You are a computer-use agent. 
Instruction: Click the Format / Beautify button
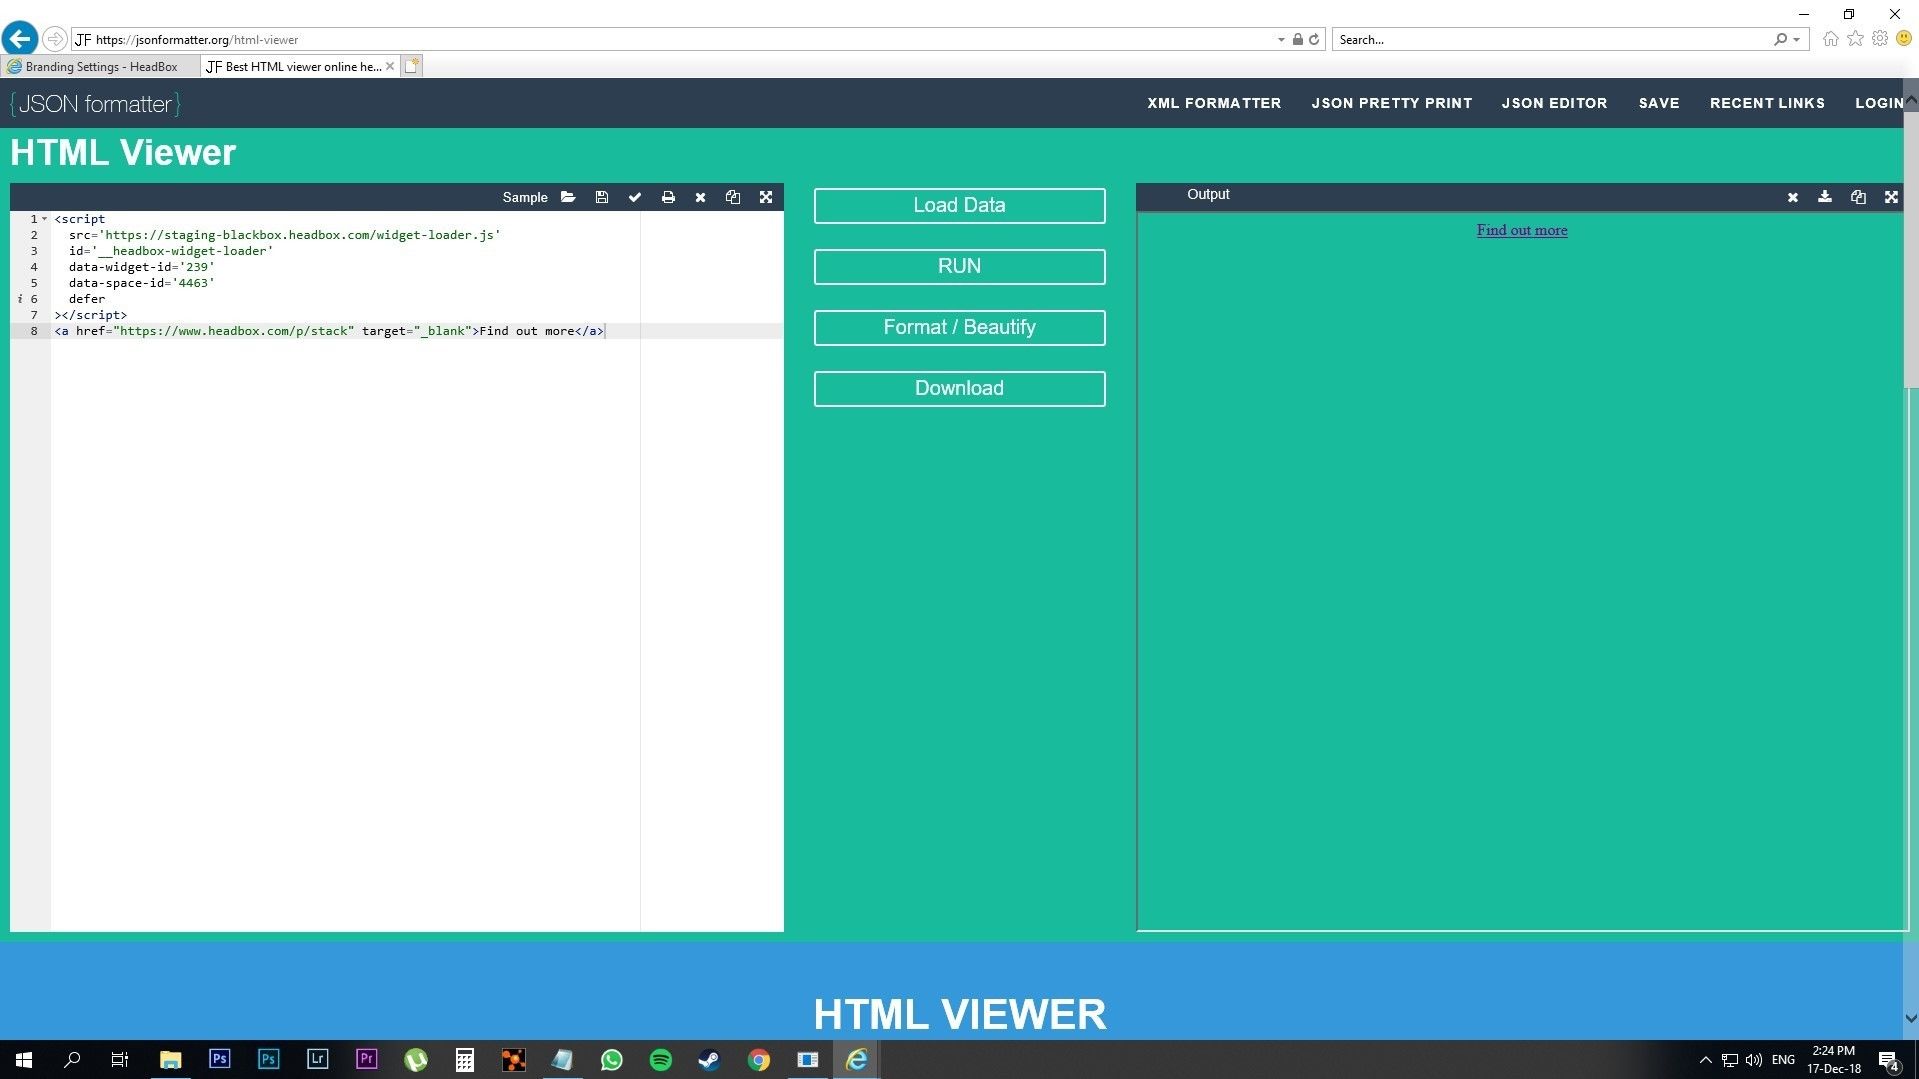pos(959,328)
